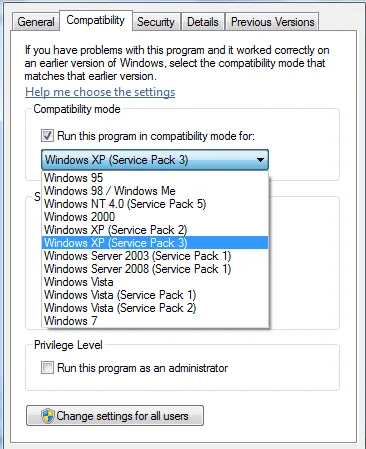The image size is (366, 449).
Task: Uncheck Run this program in compatibility mode
Action: (47, 136)
